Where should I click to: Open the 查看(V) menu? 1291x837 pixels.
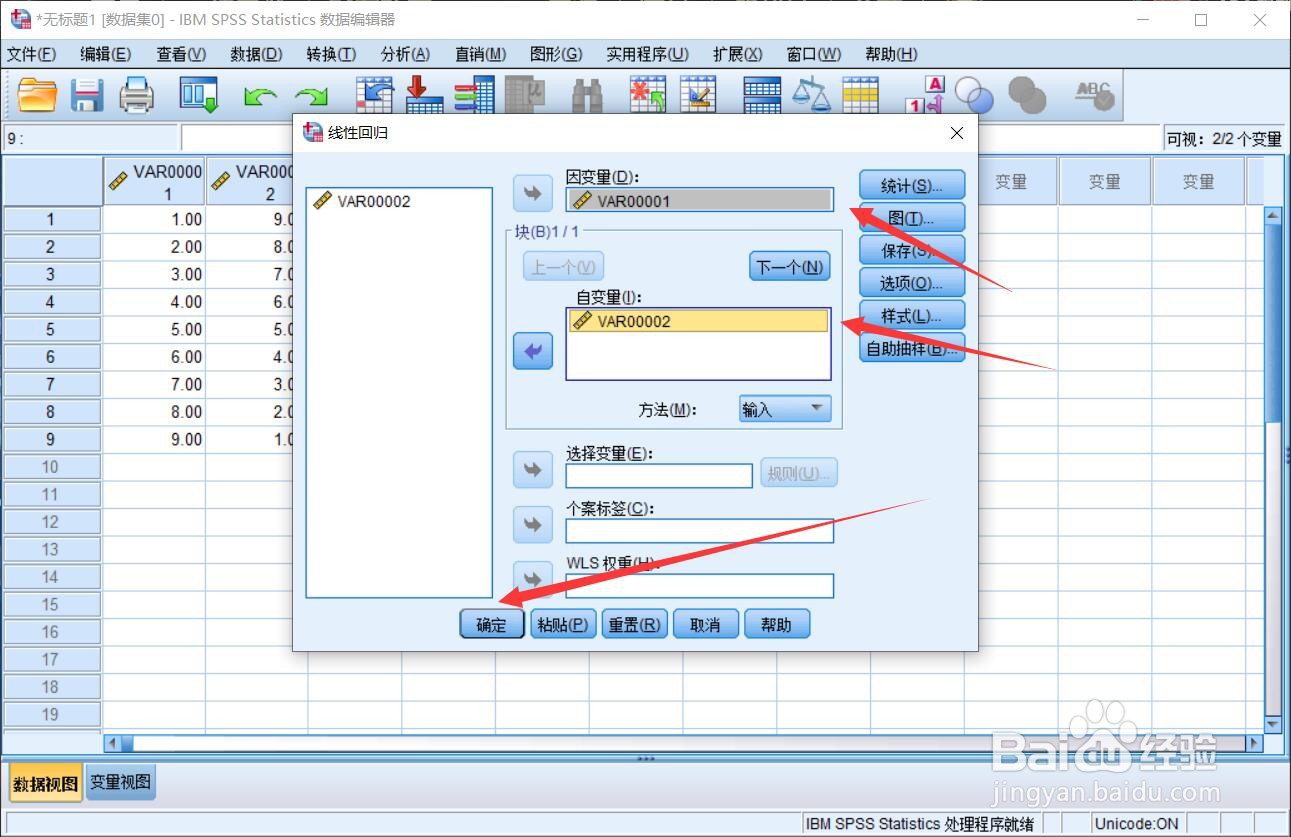(181, 54)
